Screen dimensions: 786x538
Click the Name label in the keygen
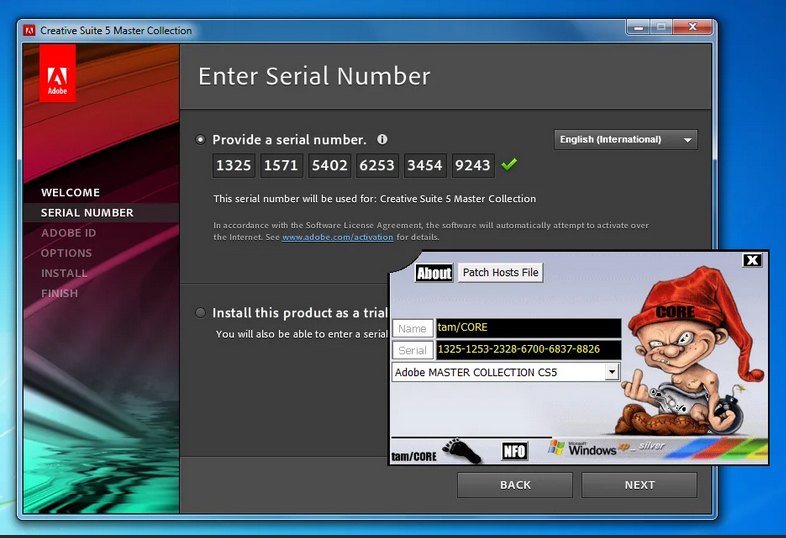tap(413, 328)
